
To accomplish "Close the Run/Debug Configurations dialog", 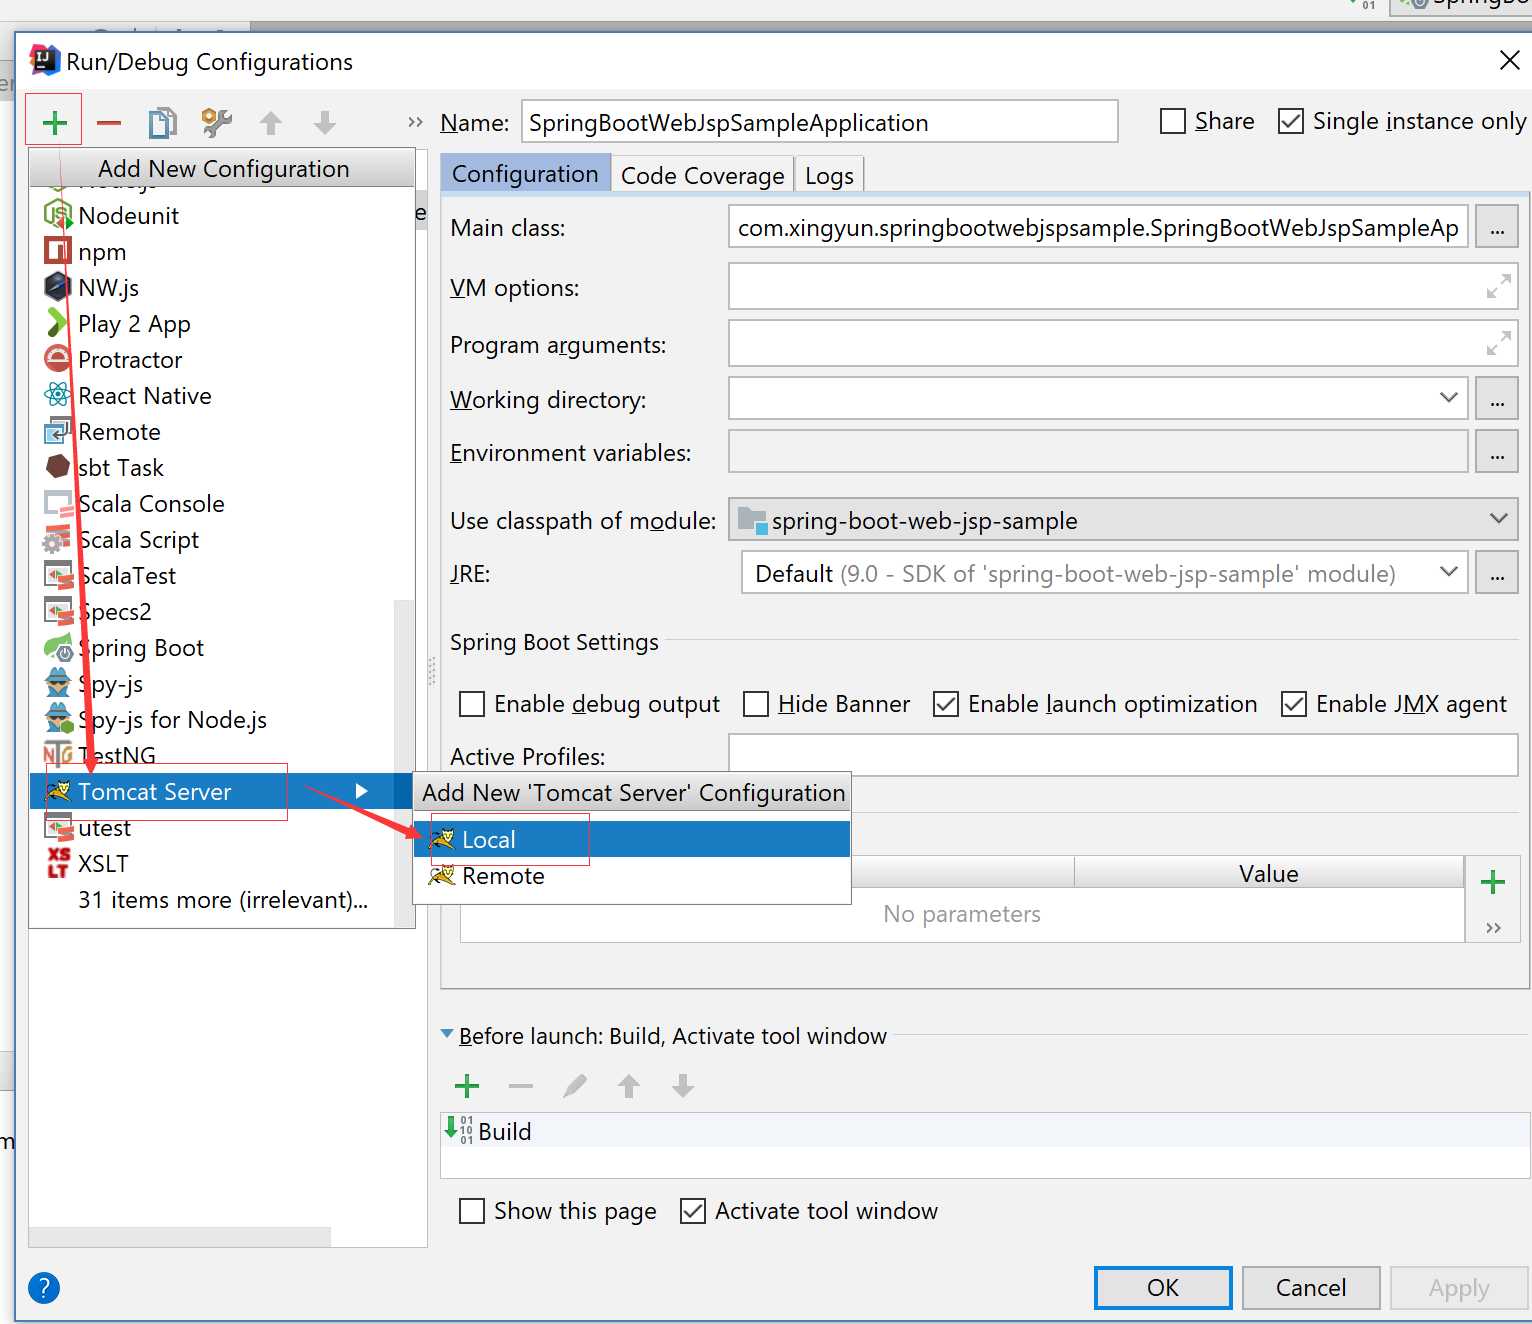I will (1510, 60).
